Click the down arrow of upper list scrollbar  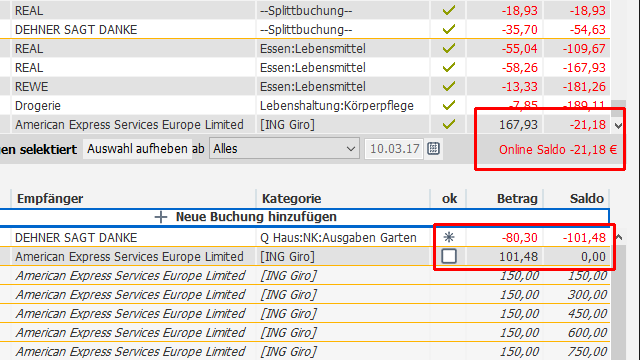pos(618,126)
